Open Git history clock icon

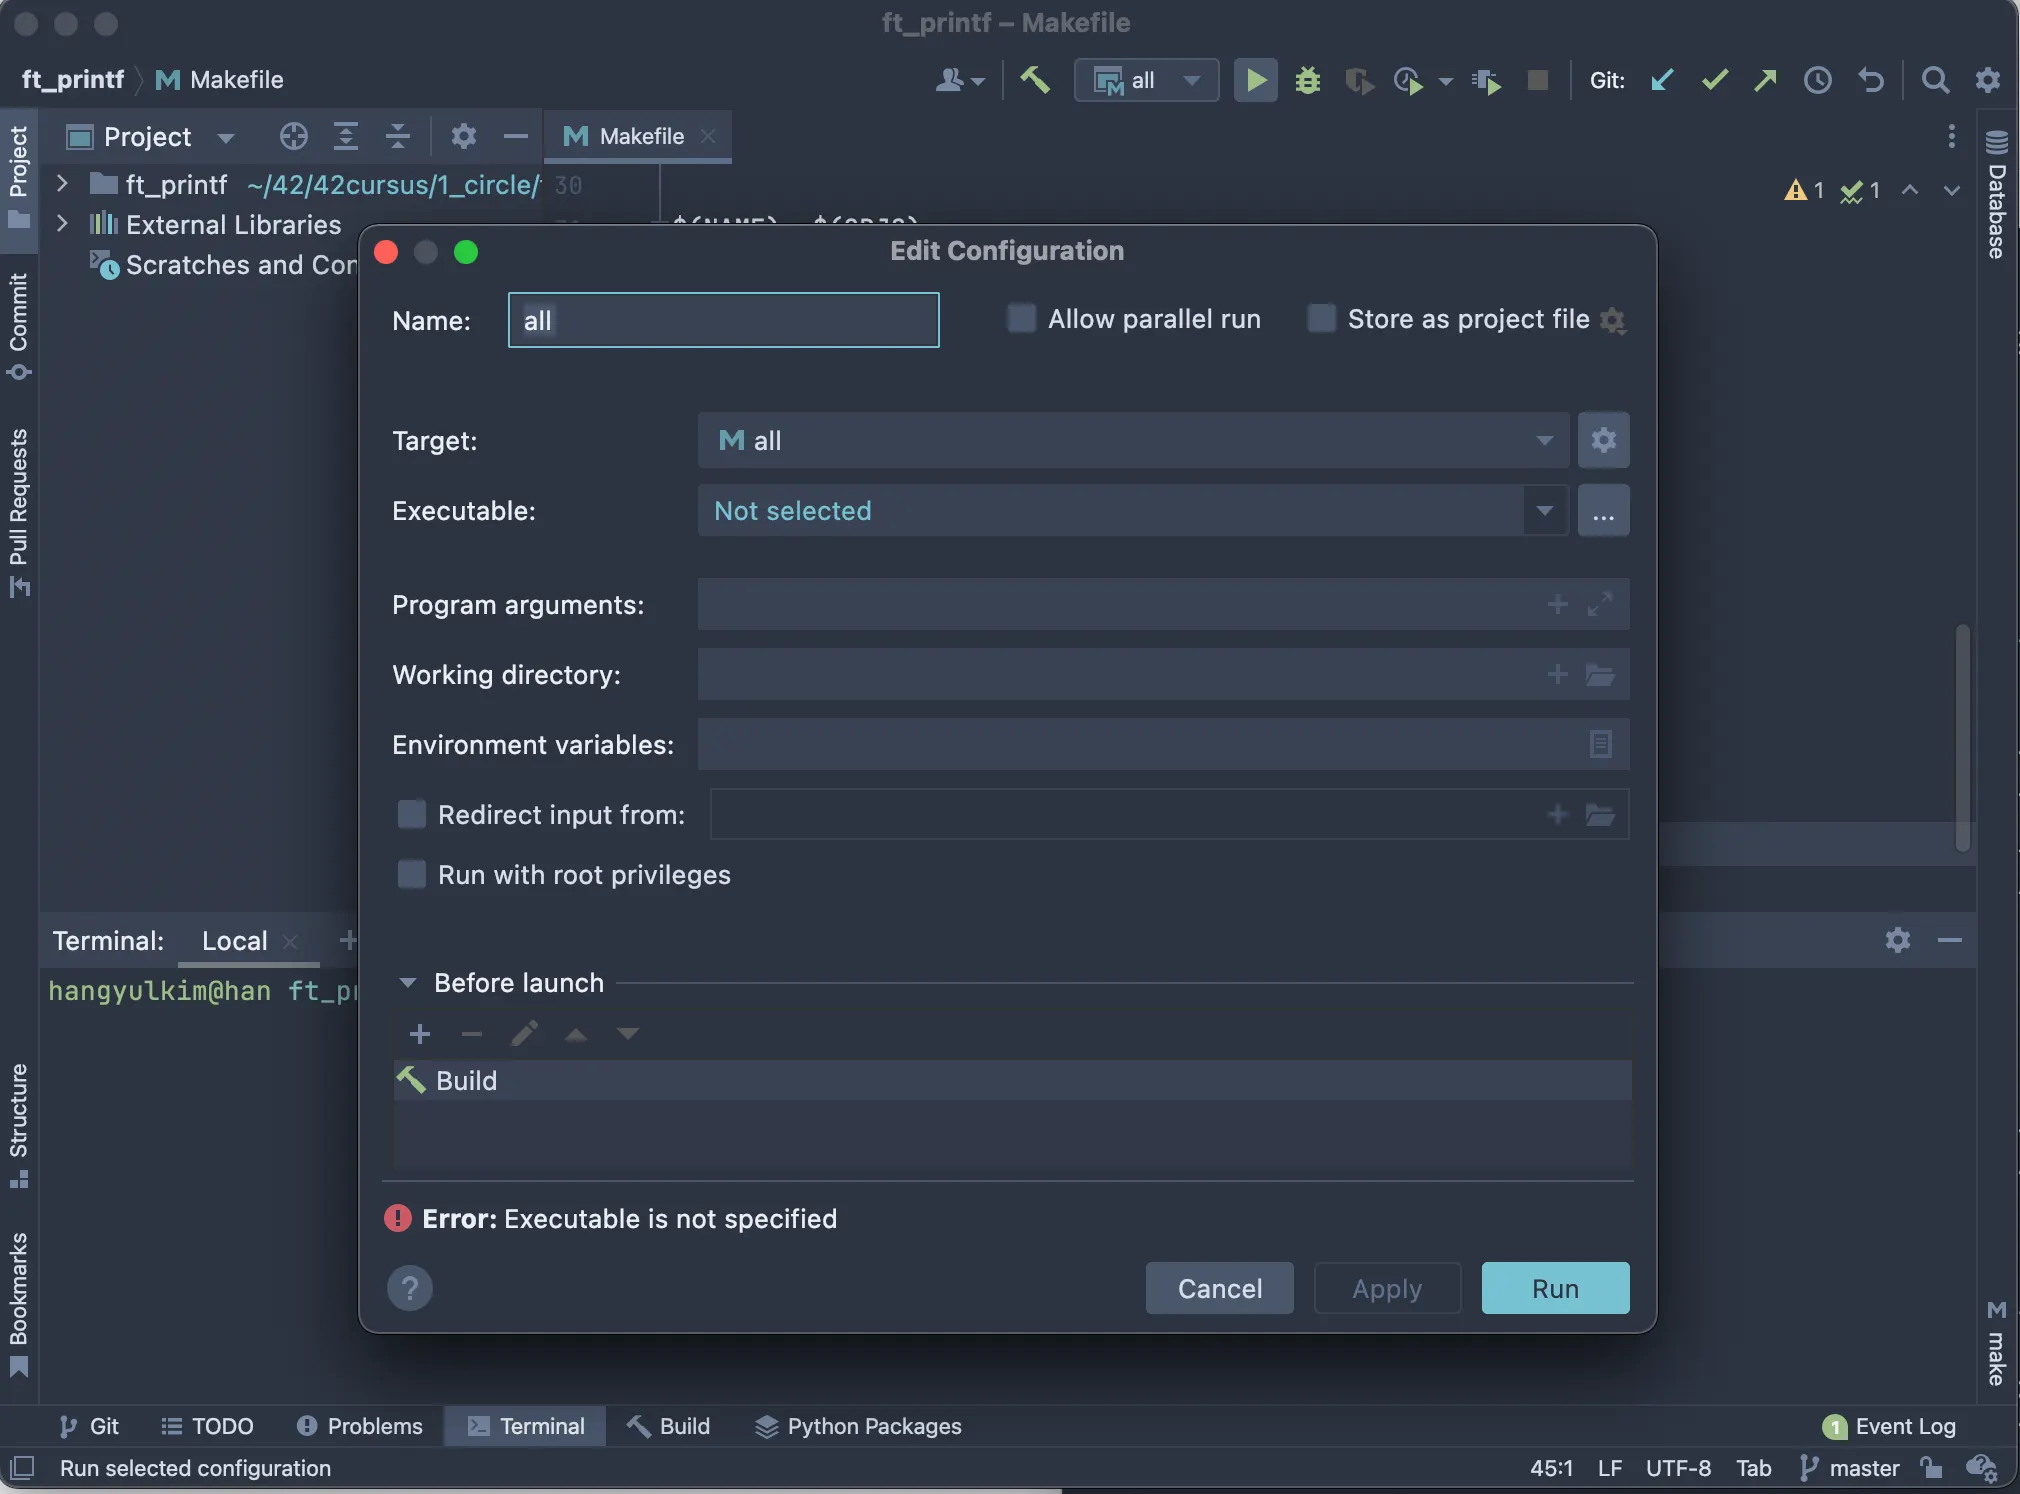pos(1818,80)
